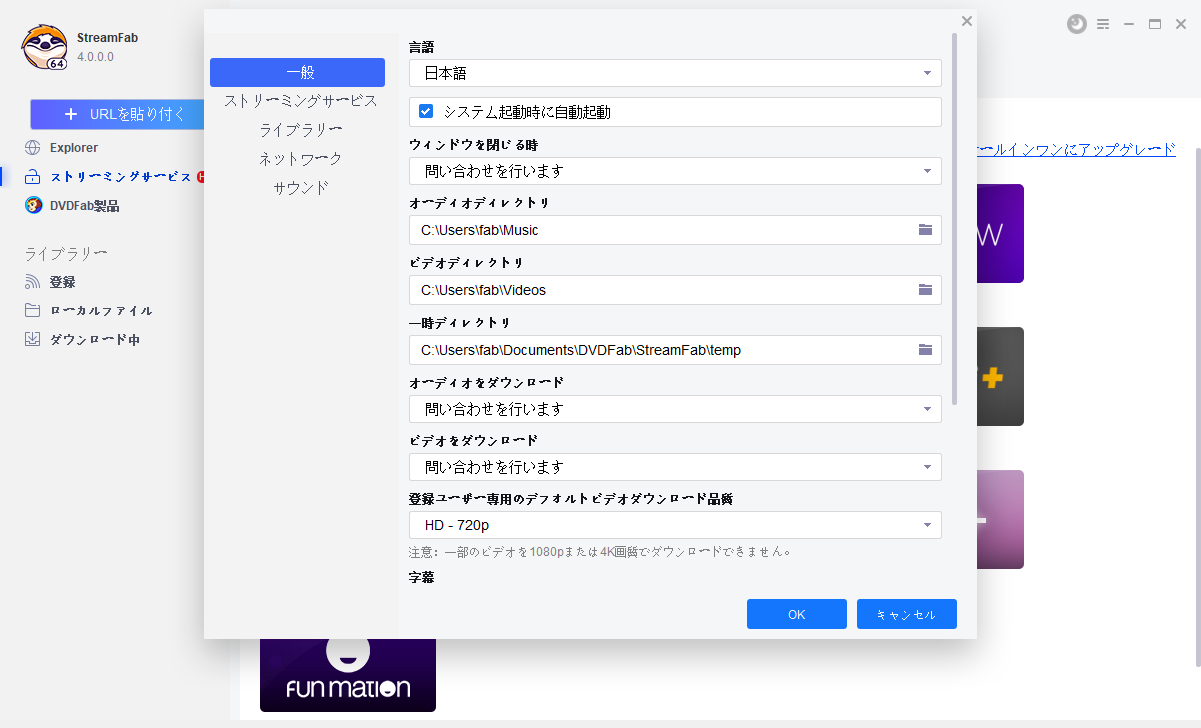The width and height of the screenshot is (1201, 728).
Task: Click the 字幕 section label
Action: click(x=421, y=577)
